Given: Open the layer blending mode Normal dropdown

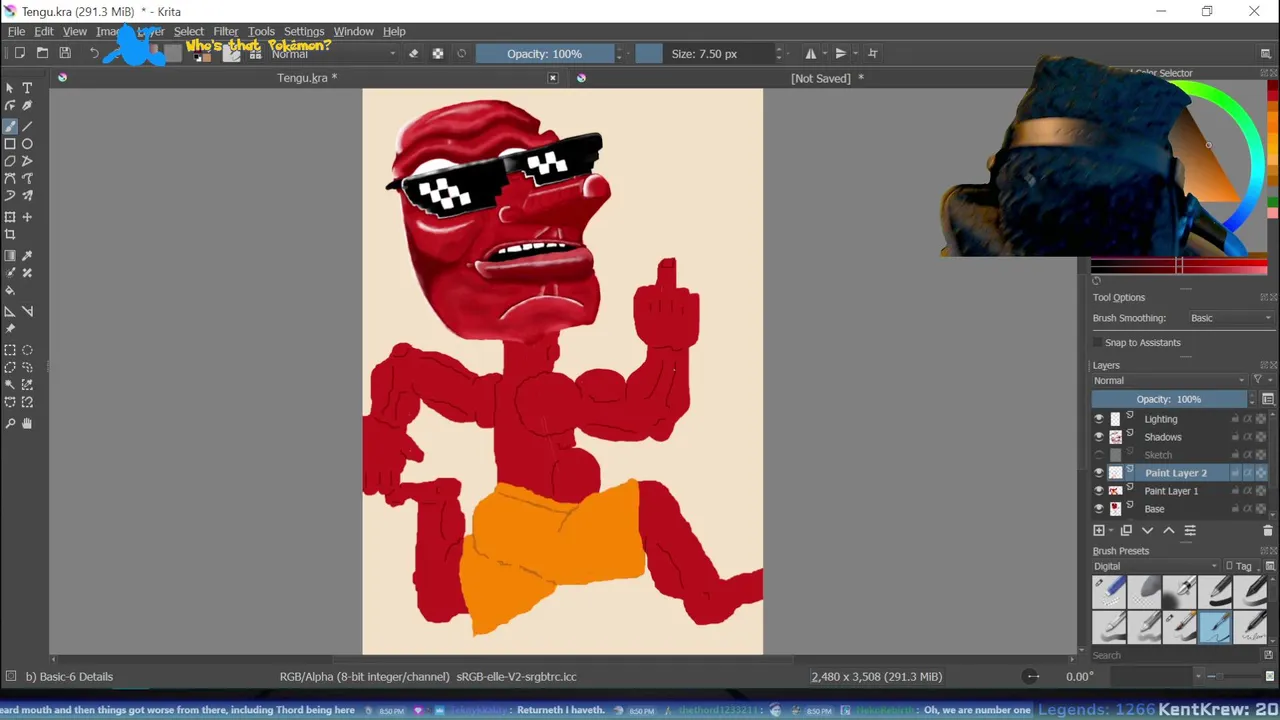Looking at the screenshot, I should pyautogui.click(x=1169, y=380).
